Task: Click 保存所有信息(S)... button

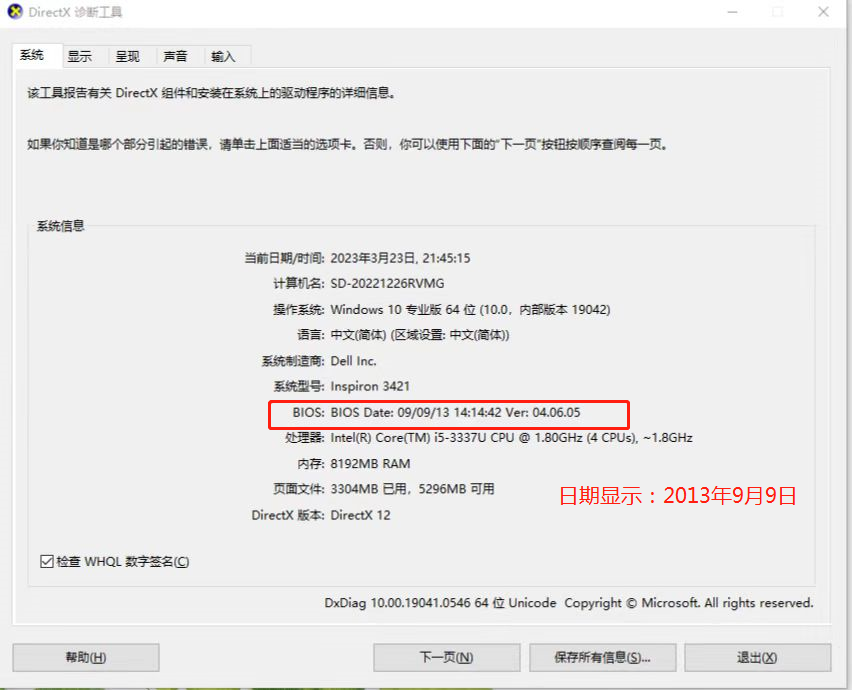Action: coord(603,657)
